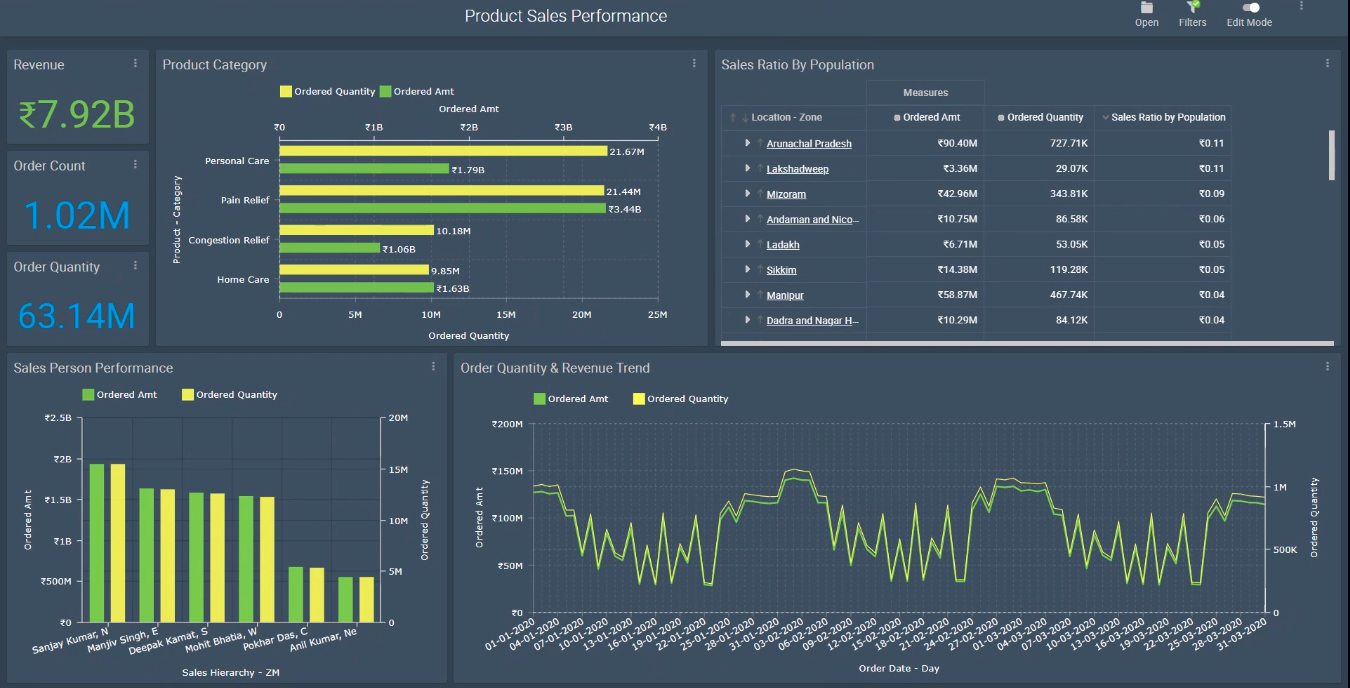
Task: Click the Ordered Amt column header
Action: pyautogui.click(x=925, y=117)
